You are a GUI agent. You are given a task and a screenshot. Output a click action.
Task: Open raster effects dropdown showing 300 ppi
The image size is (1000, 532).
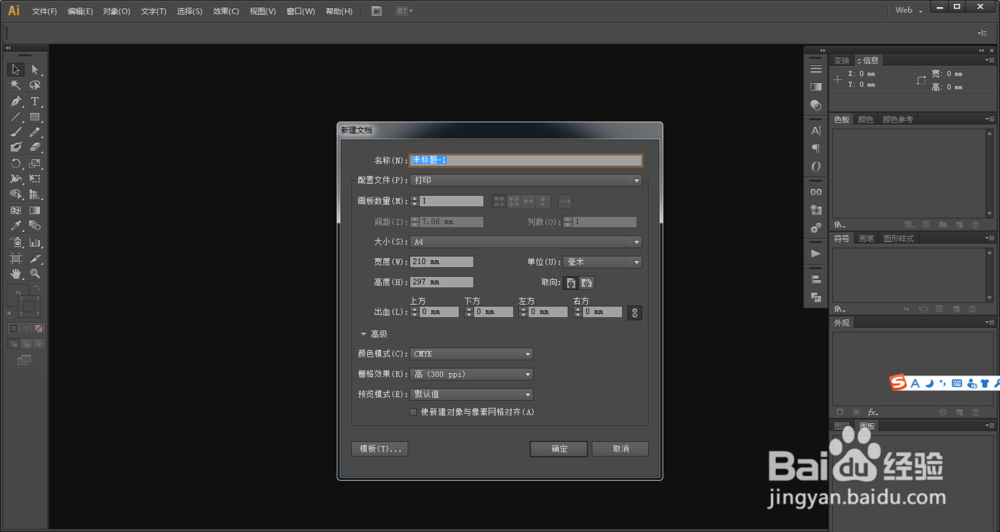pos(471,374)
